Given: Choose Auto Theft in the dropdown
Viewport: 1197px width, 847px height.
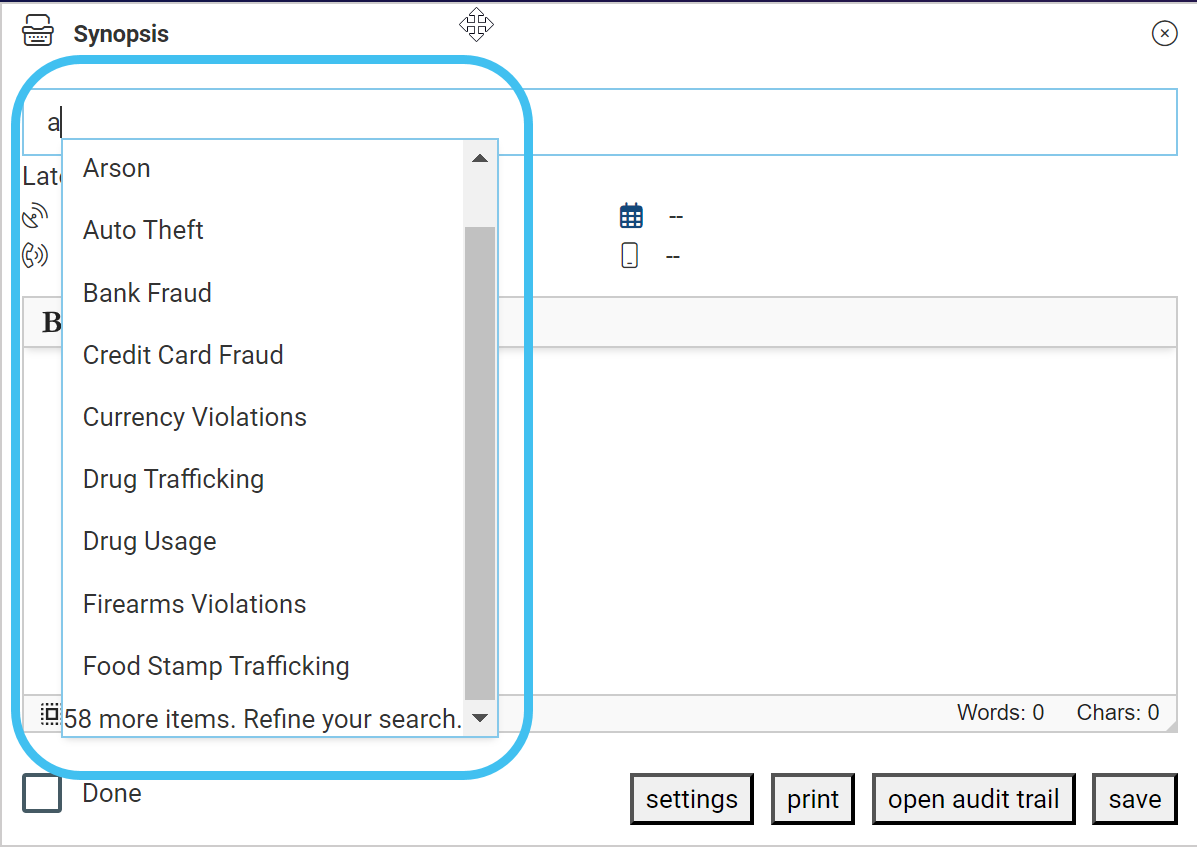Looking at the screenshot, I should click(143, 230).
